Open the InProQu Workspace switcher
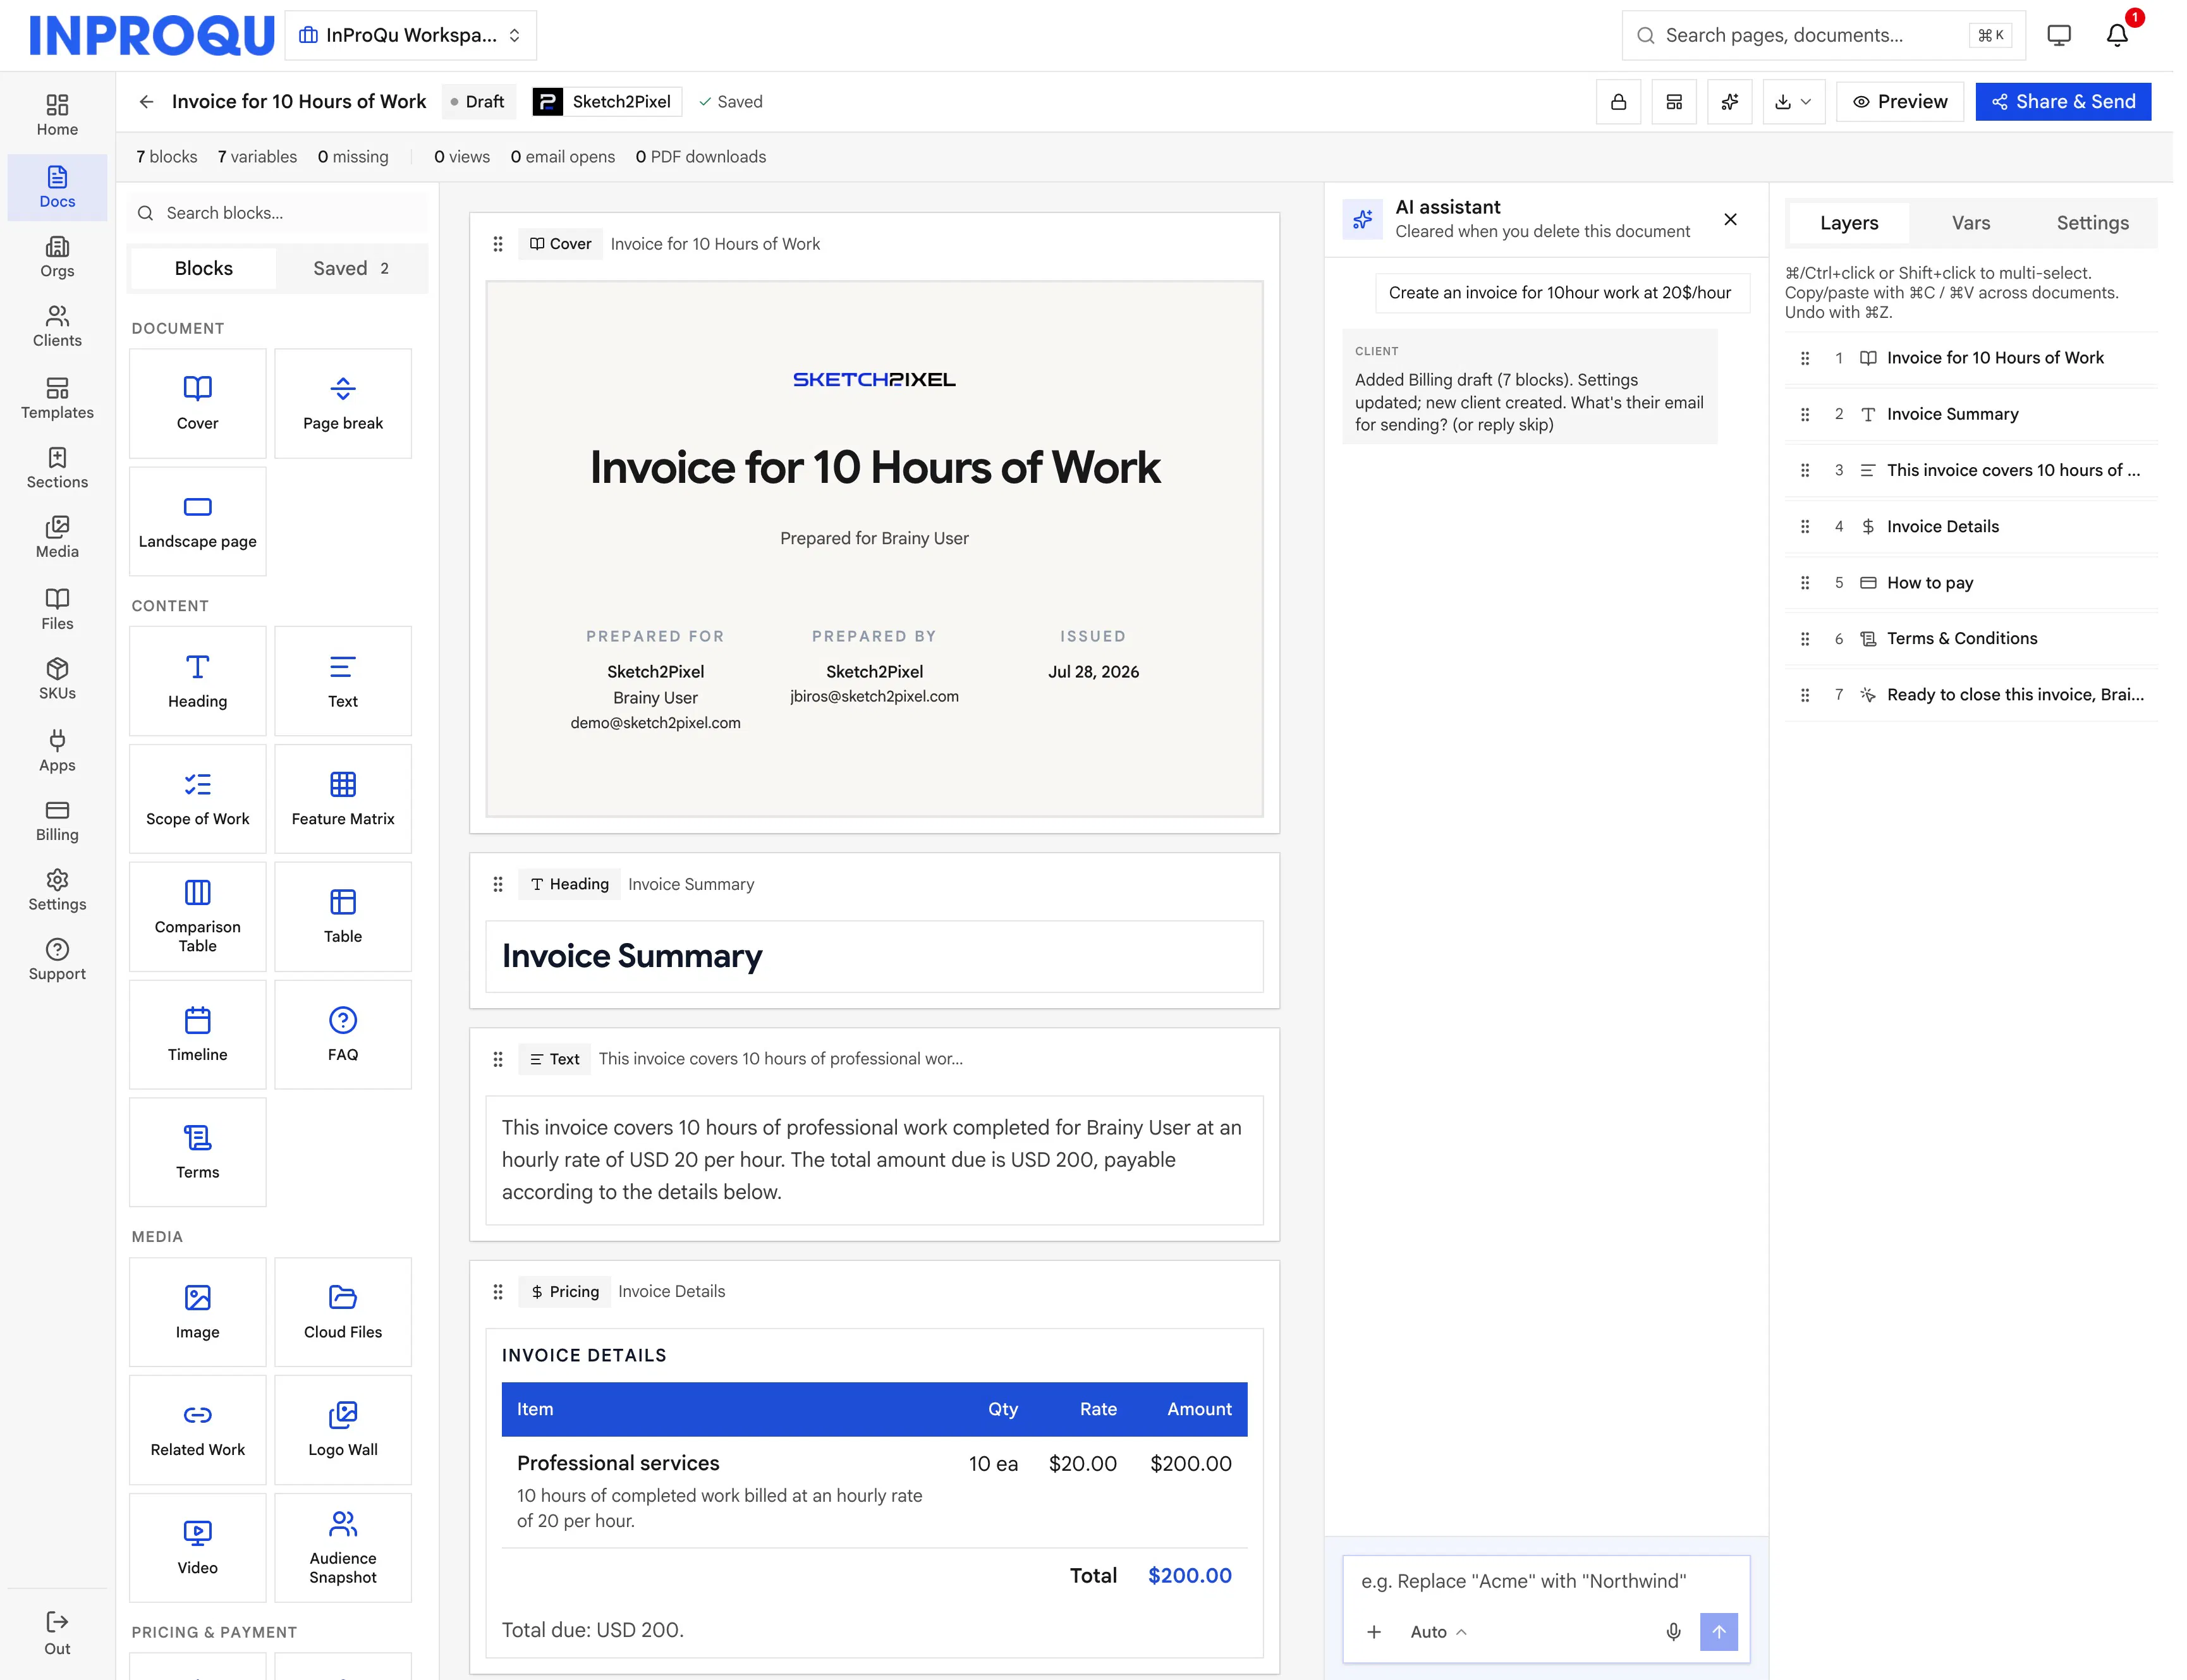 [x=411, y=35]
